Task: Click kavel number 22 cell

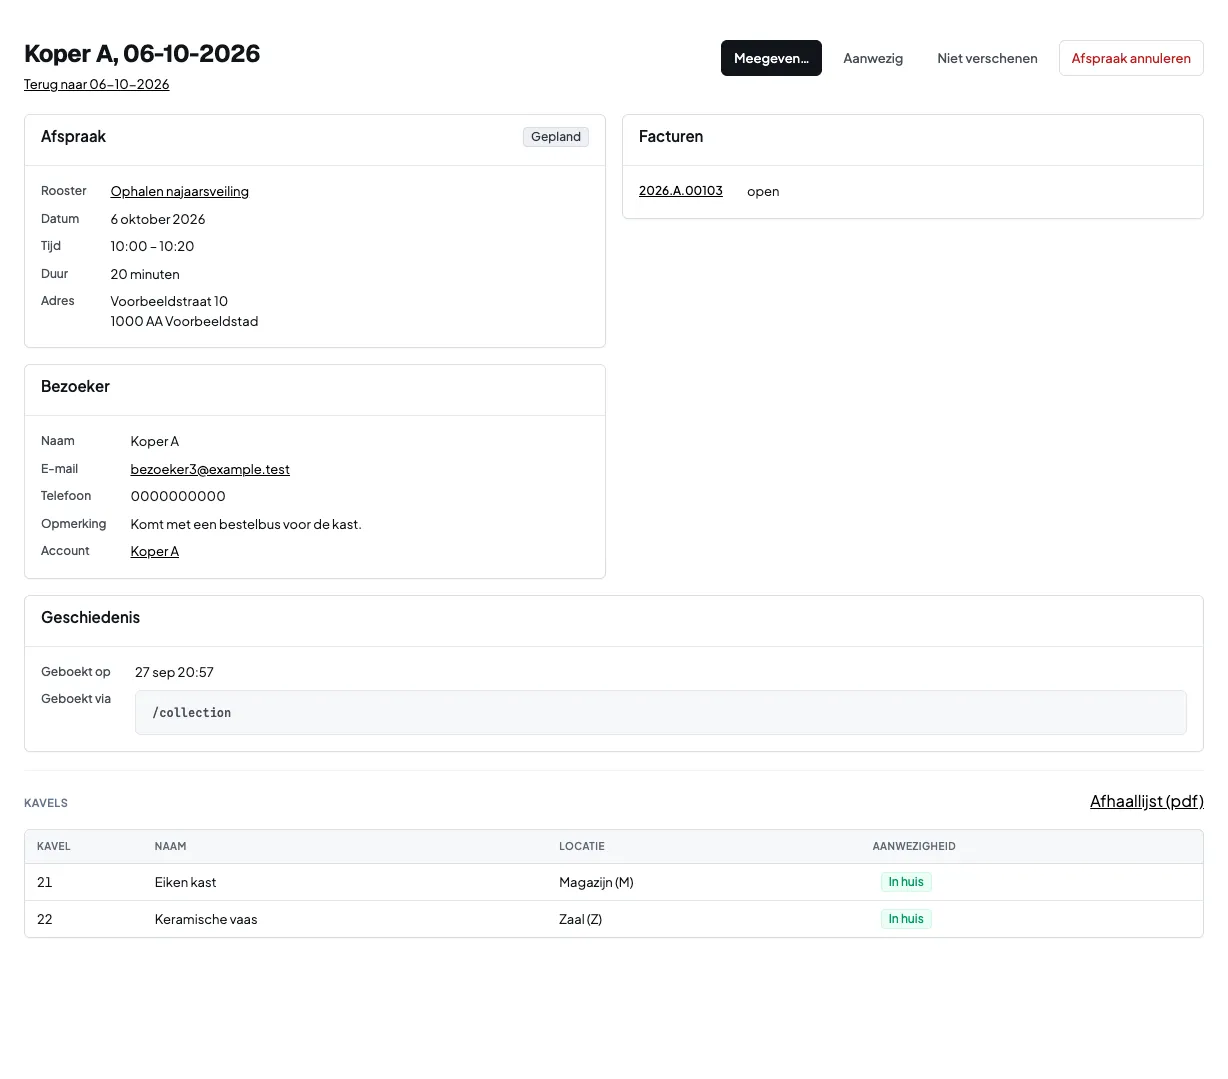Action: click(45, 919)
